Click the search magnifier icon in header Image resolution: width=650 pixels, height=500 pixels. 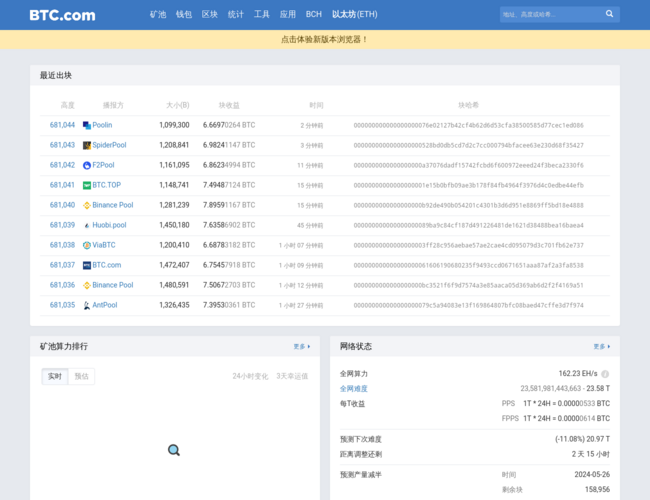(x=609, y=14)
